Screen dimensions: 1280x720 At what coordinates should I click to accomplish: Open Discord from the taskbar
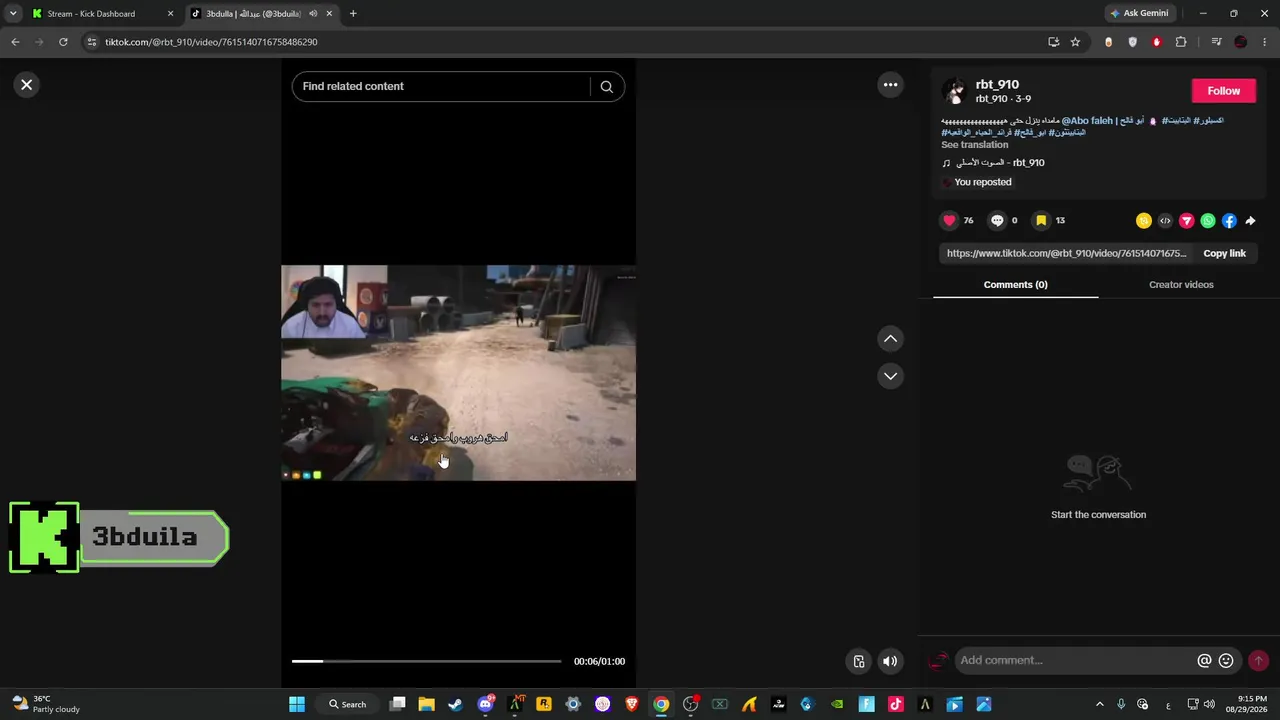click(485, 704)
